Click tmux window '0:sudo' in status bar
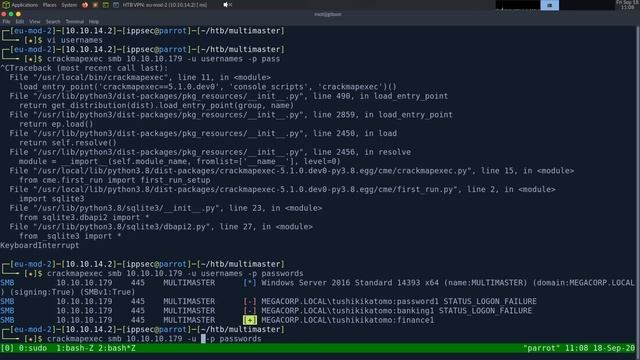 [33, 348]
